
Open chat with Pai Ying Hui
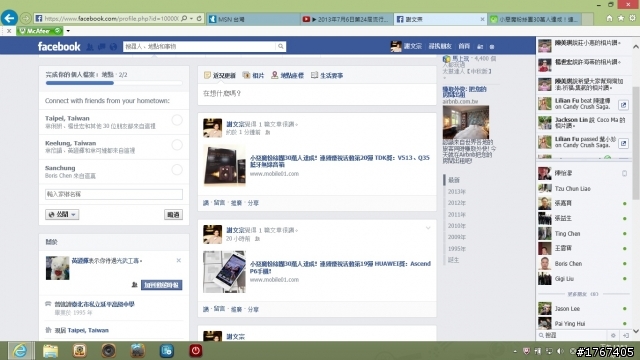[584, 323]
